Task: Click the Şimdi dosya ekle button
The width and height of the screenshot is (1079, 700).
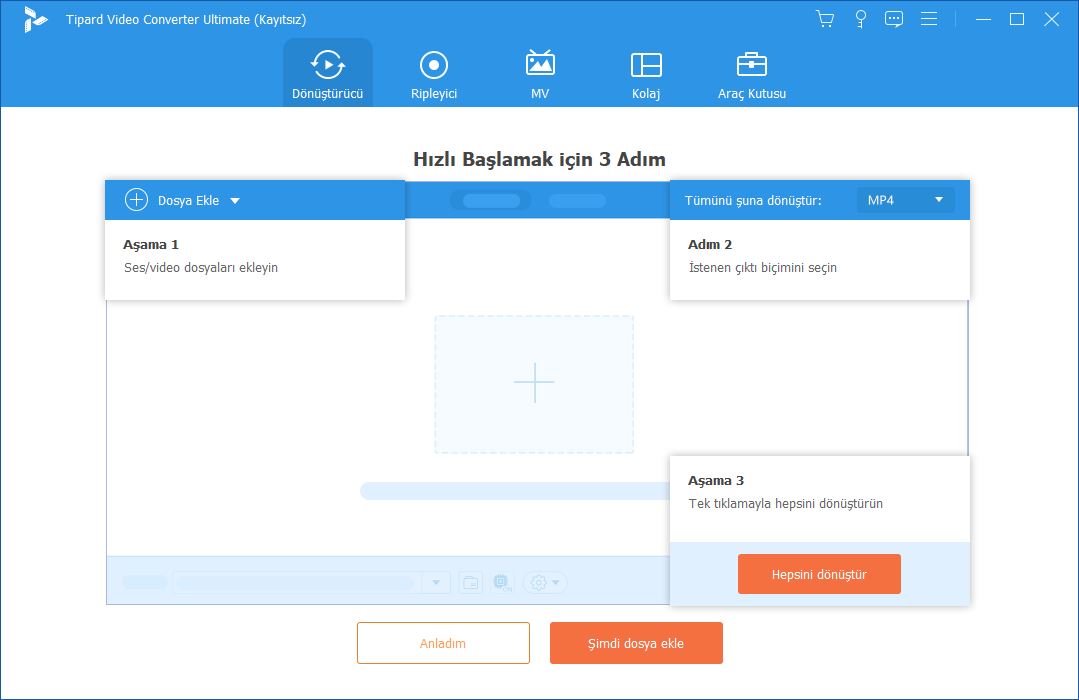Action: pos(636,643)
